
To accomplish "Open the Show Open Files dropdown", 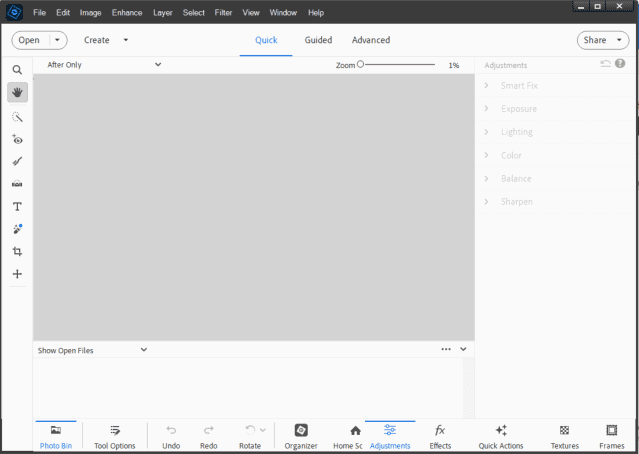I will pos(92,350).
